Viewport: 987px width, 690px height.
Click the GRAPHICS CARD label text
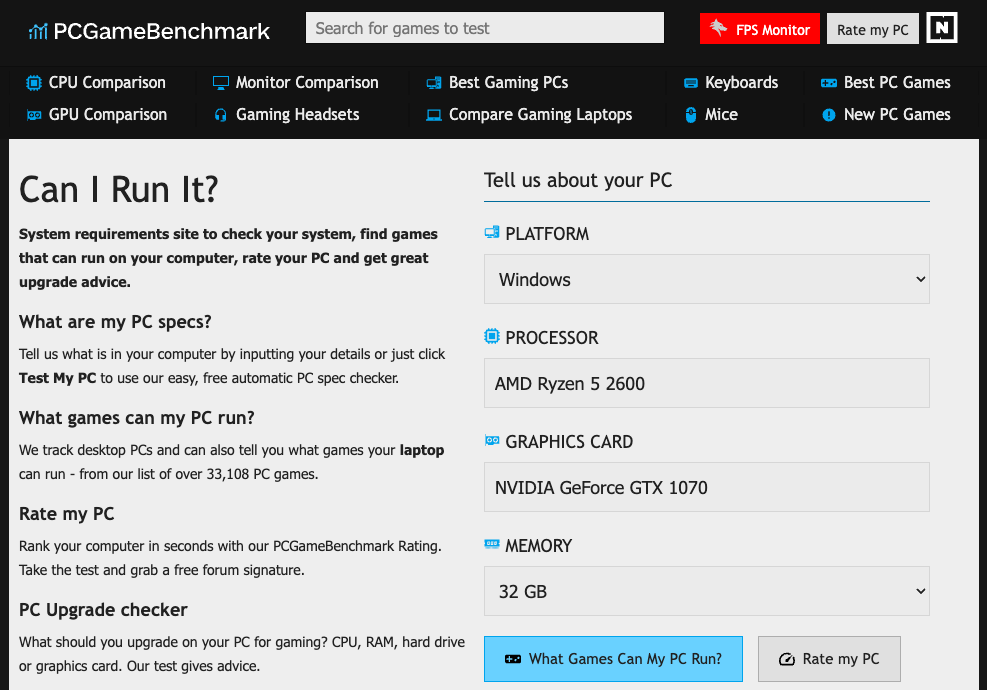(569, 441)
